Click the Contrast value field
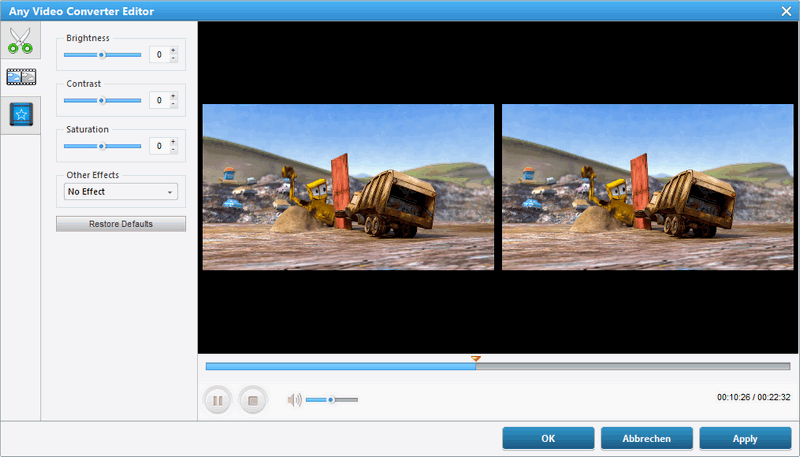 pos(159,100)
